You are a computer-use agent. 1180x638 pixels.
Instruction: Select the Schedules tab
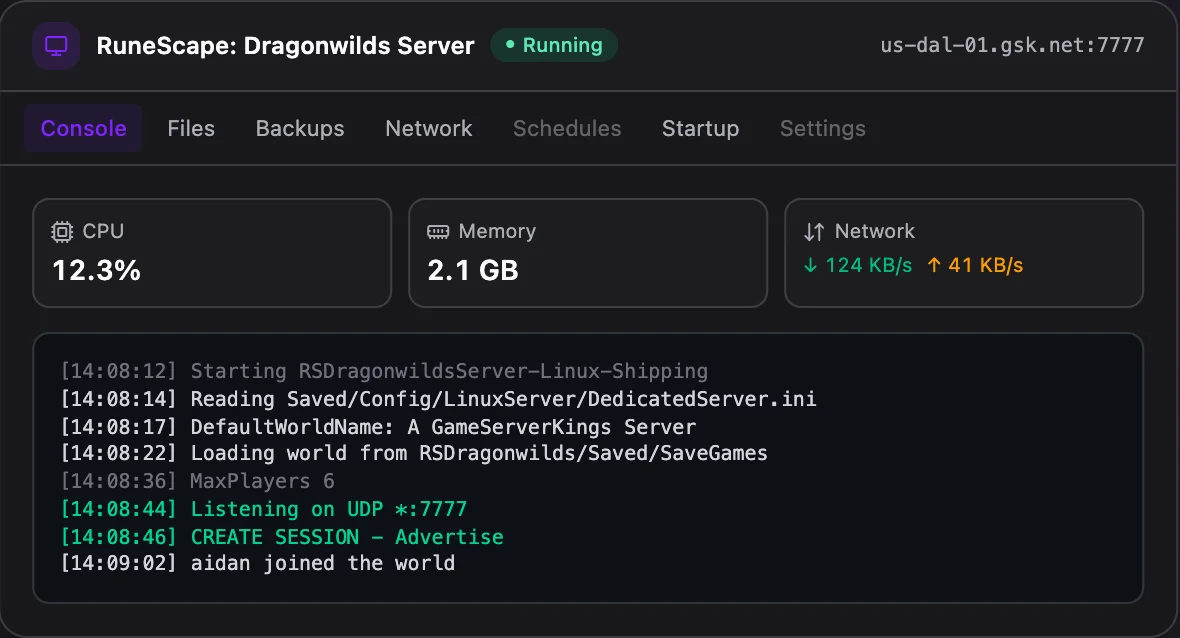pos(567,129)
